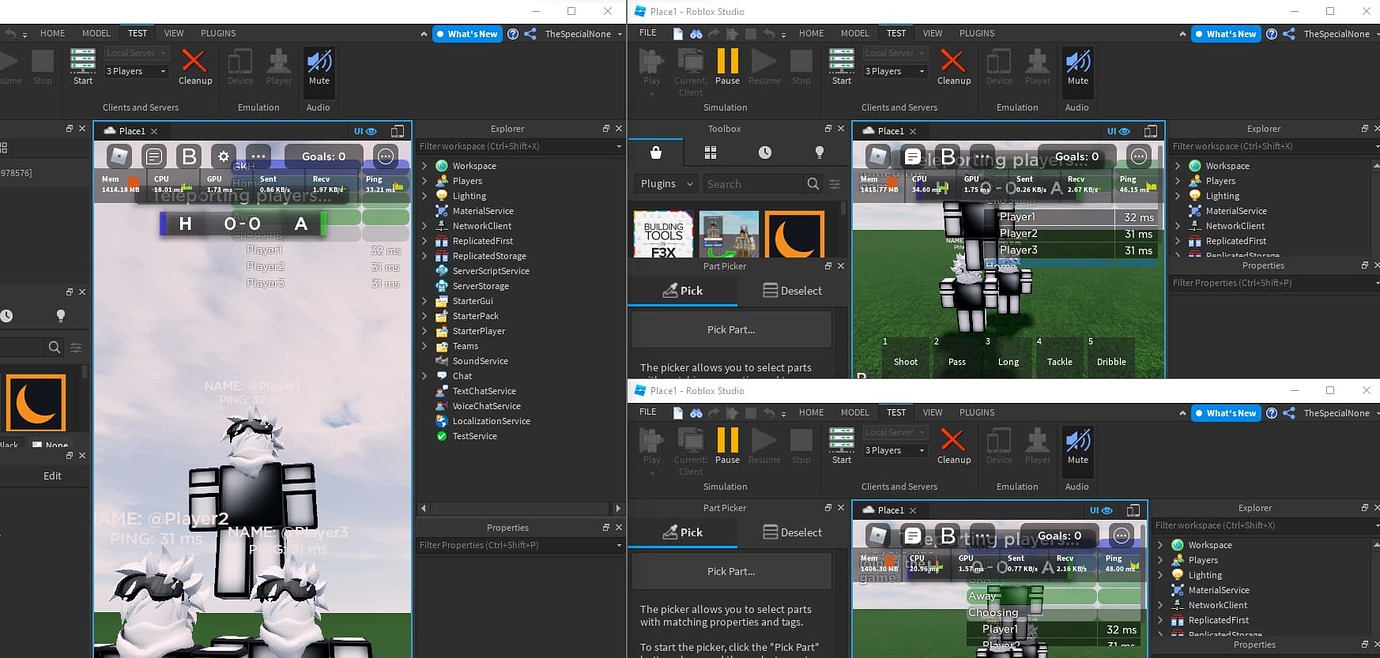The height and width of the screenshot is (658, 1380).
Task: Click Mute audio icon in left Studio window
Action: (319, 66)
